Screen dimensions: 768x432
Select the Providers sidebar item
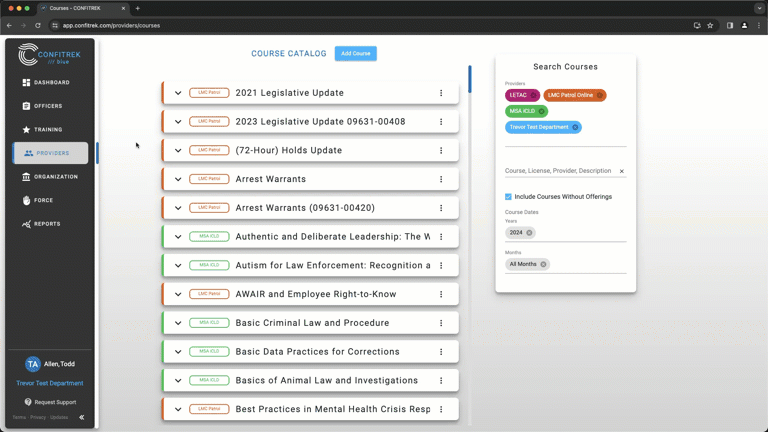tap(50, 153)
